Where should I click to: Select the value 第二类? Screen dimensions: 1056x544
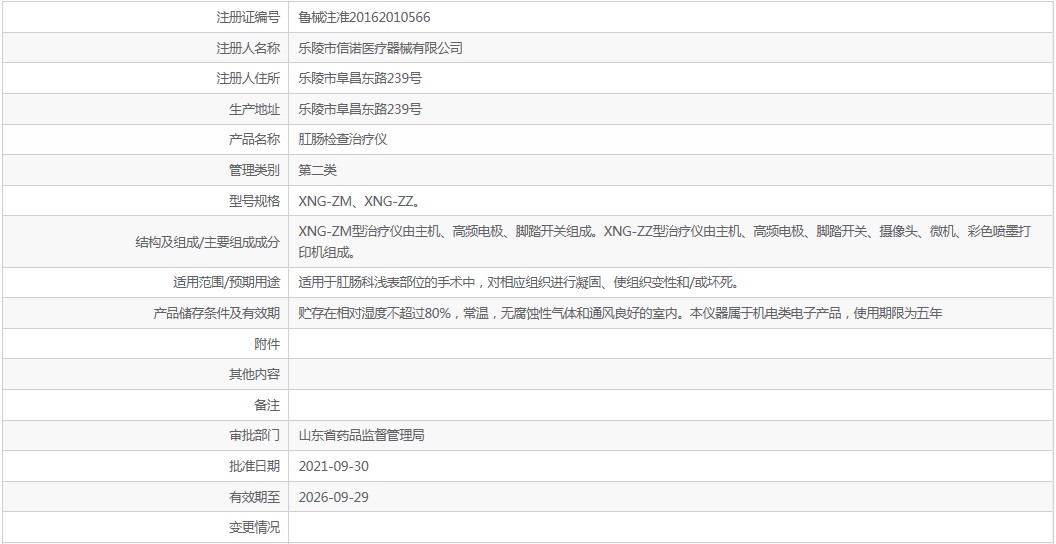317,170
